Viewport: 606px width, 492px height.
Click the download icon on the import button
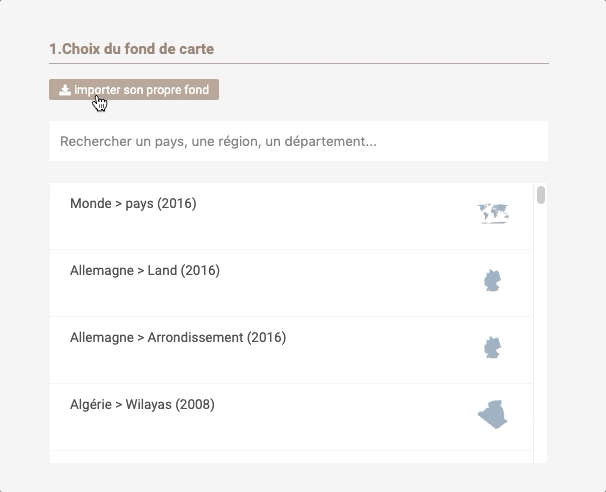[64, 90]
